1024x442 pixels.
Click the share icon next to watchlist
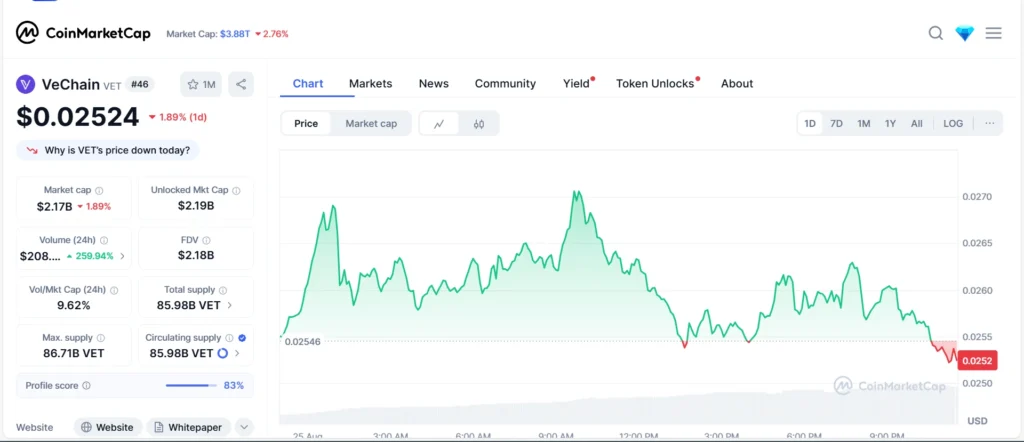click(x=241, y=84)
